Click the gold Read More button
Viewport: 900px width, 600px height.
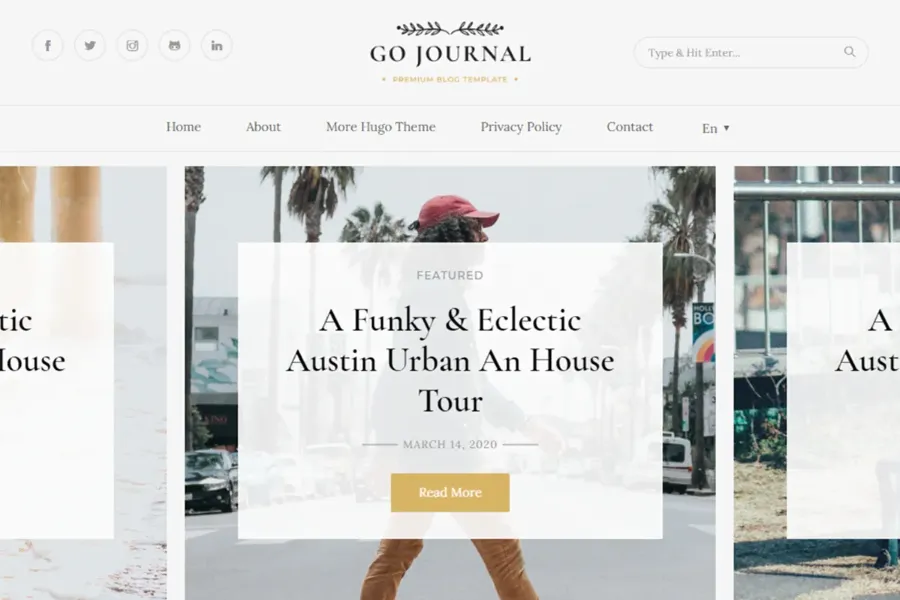450,492
